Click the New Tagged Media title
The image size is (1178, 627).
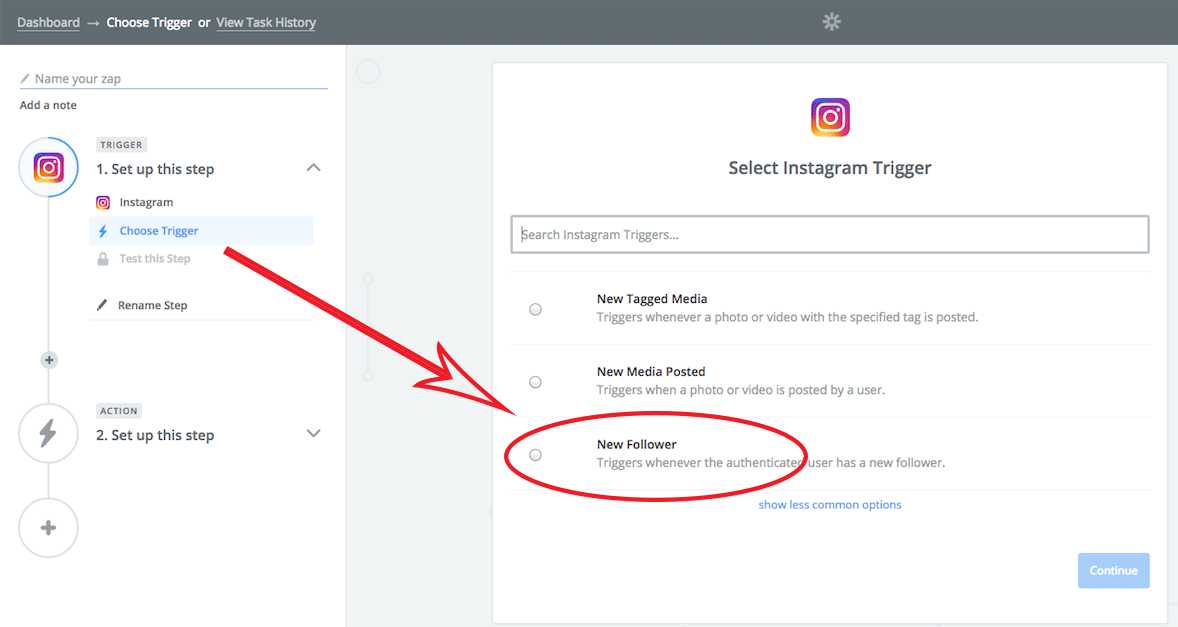point(652,299)
